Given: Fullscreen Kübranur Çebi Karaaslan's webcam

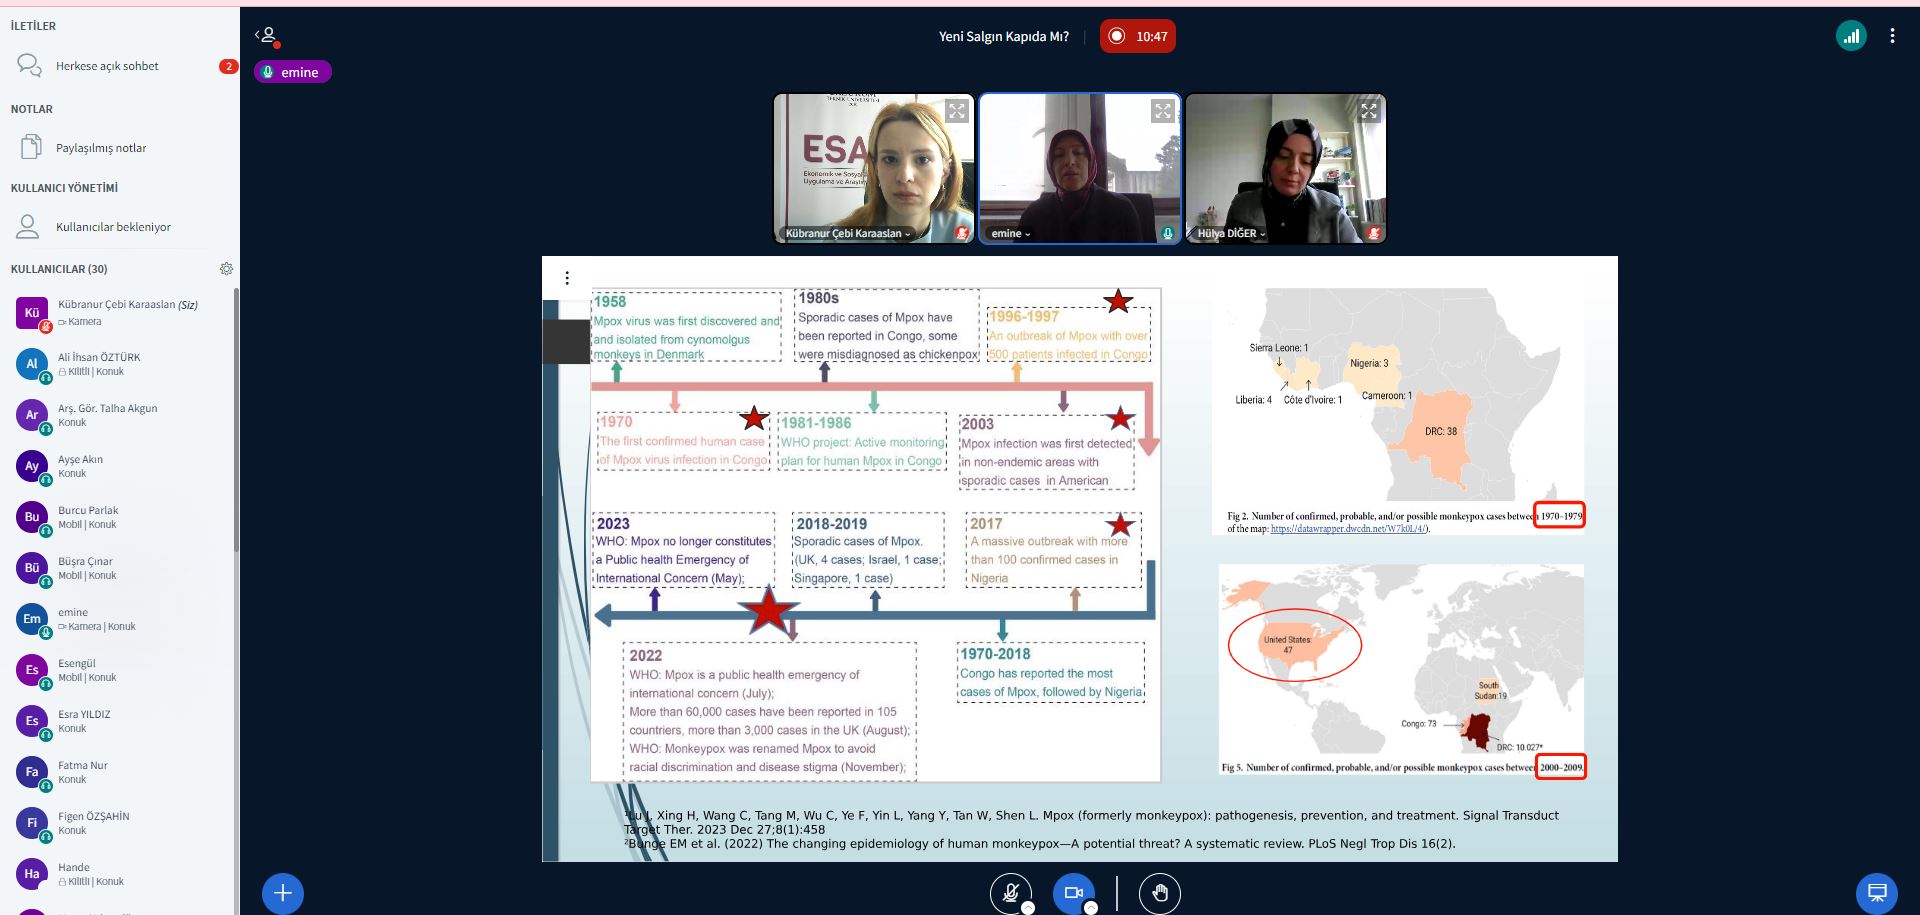Looking at the screenshot, I should tap(957, 111).
